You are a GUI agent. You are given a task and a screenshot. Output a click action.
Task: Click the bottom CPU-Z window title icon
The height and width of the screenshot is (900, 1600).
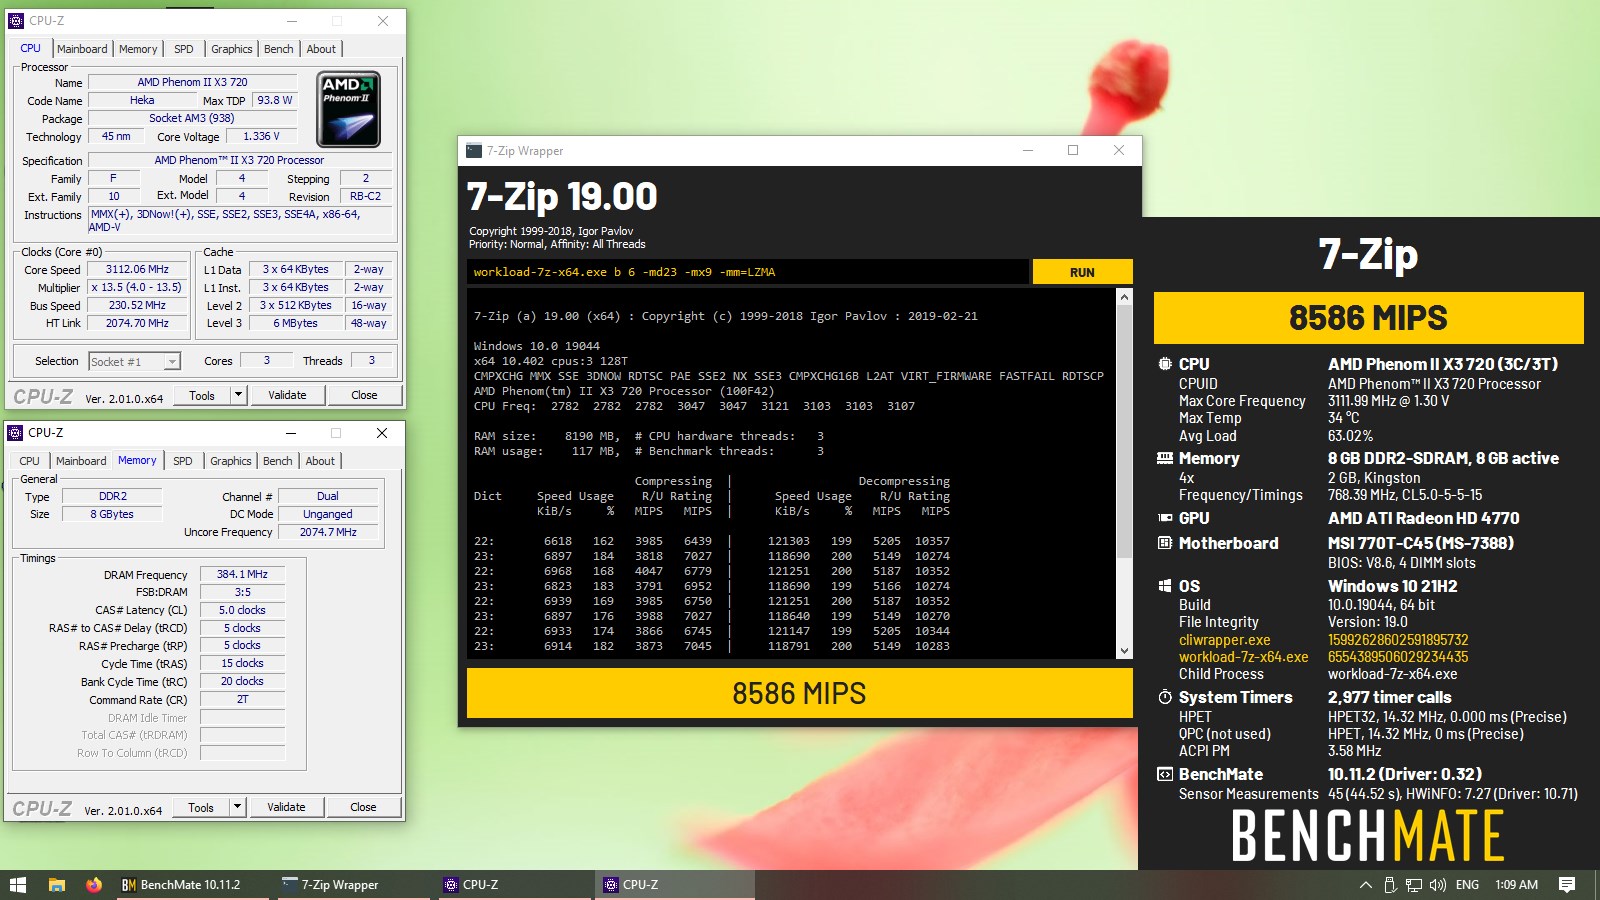click(x=16, y=433)
